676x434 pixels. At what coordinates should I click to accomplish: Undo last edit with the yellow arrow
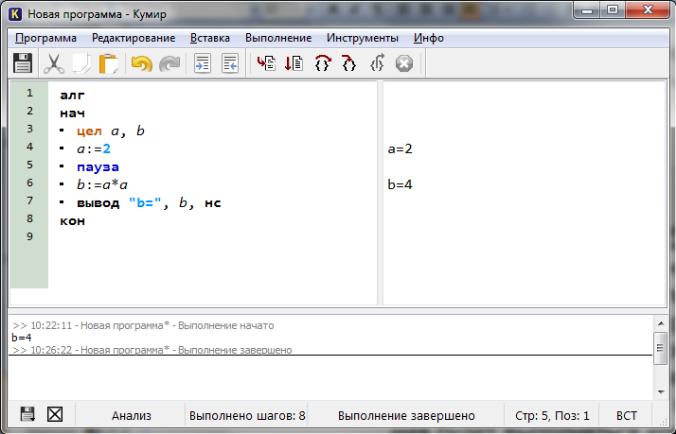tap(141, 63)
